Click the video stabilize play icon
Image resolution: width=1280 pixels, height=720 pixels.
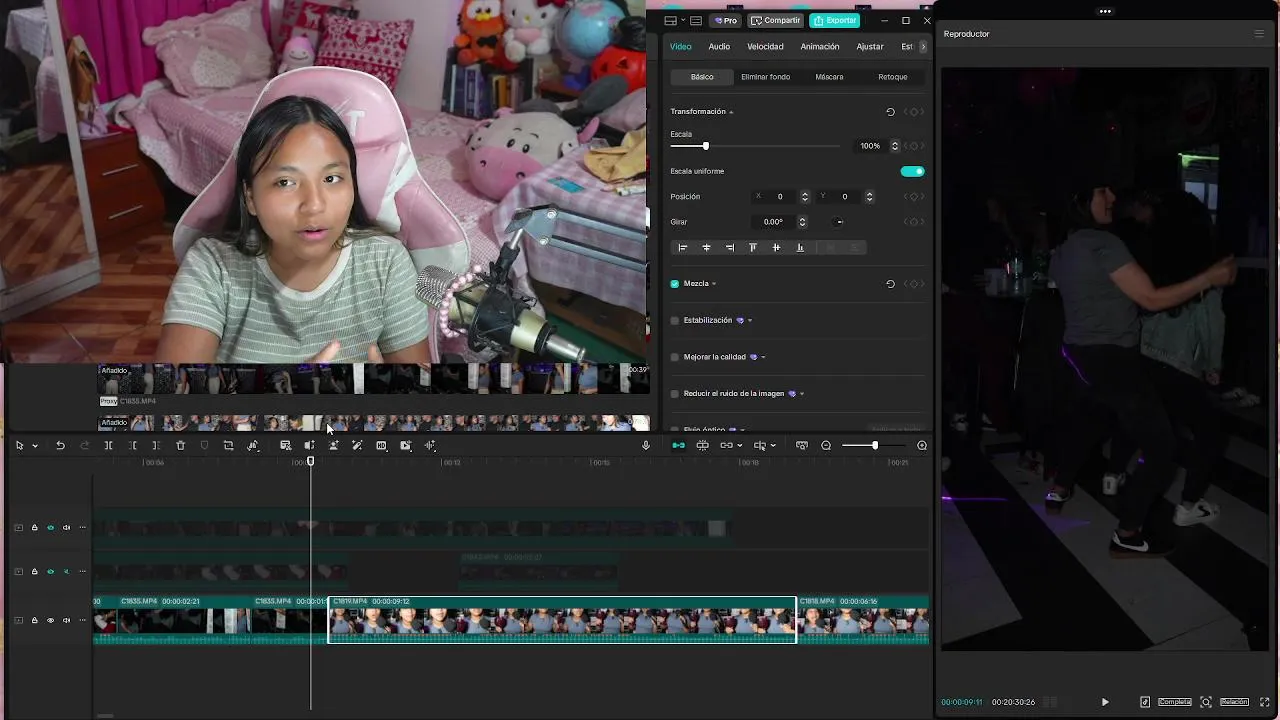[405, 445]
